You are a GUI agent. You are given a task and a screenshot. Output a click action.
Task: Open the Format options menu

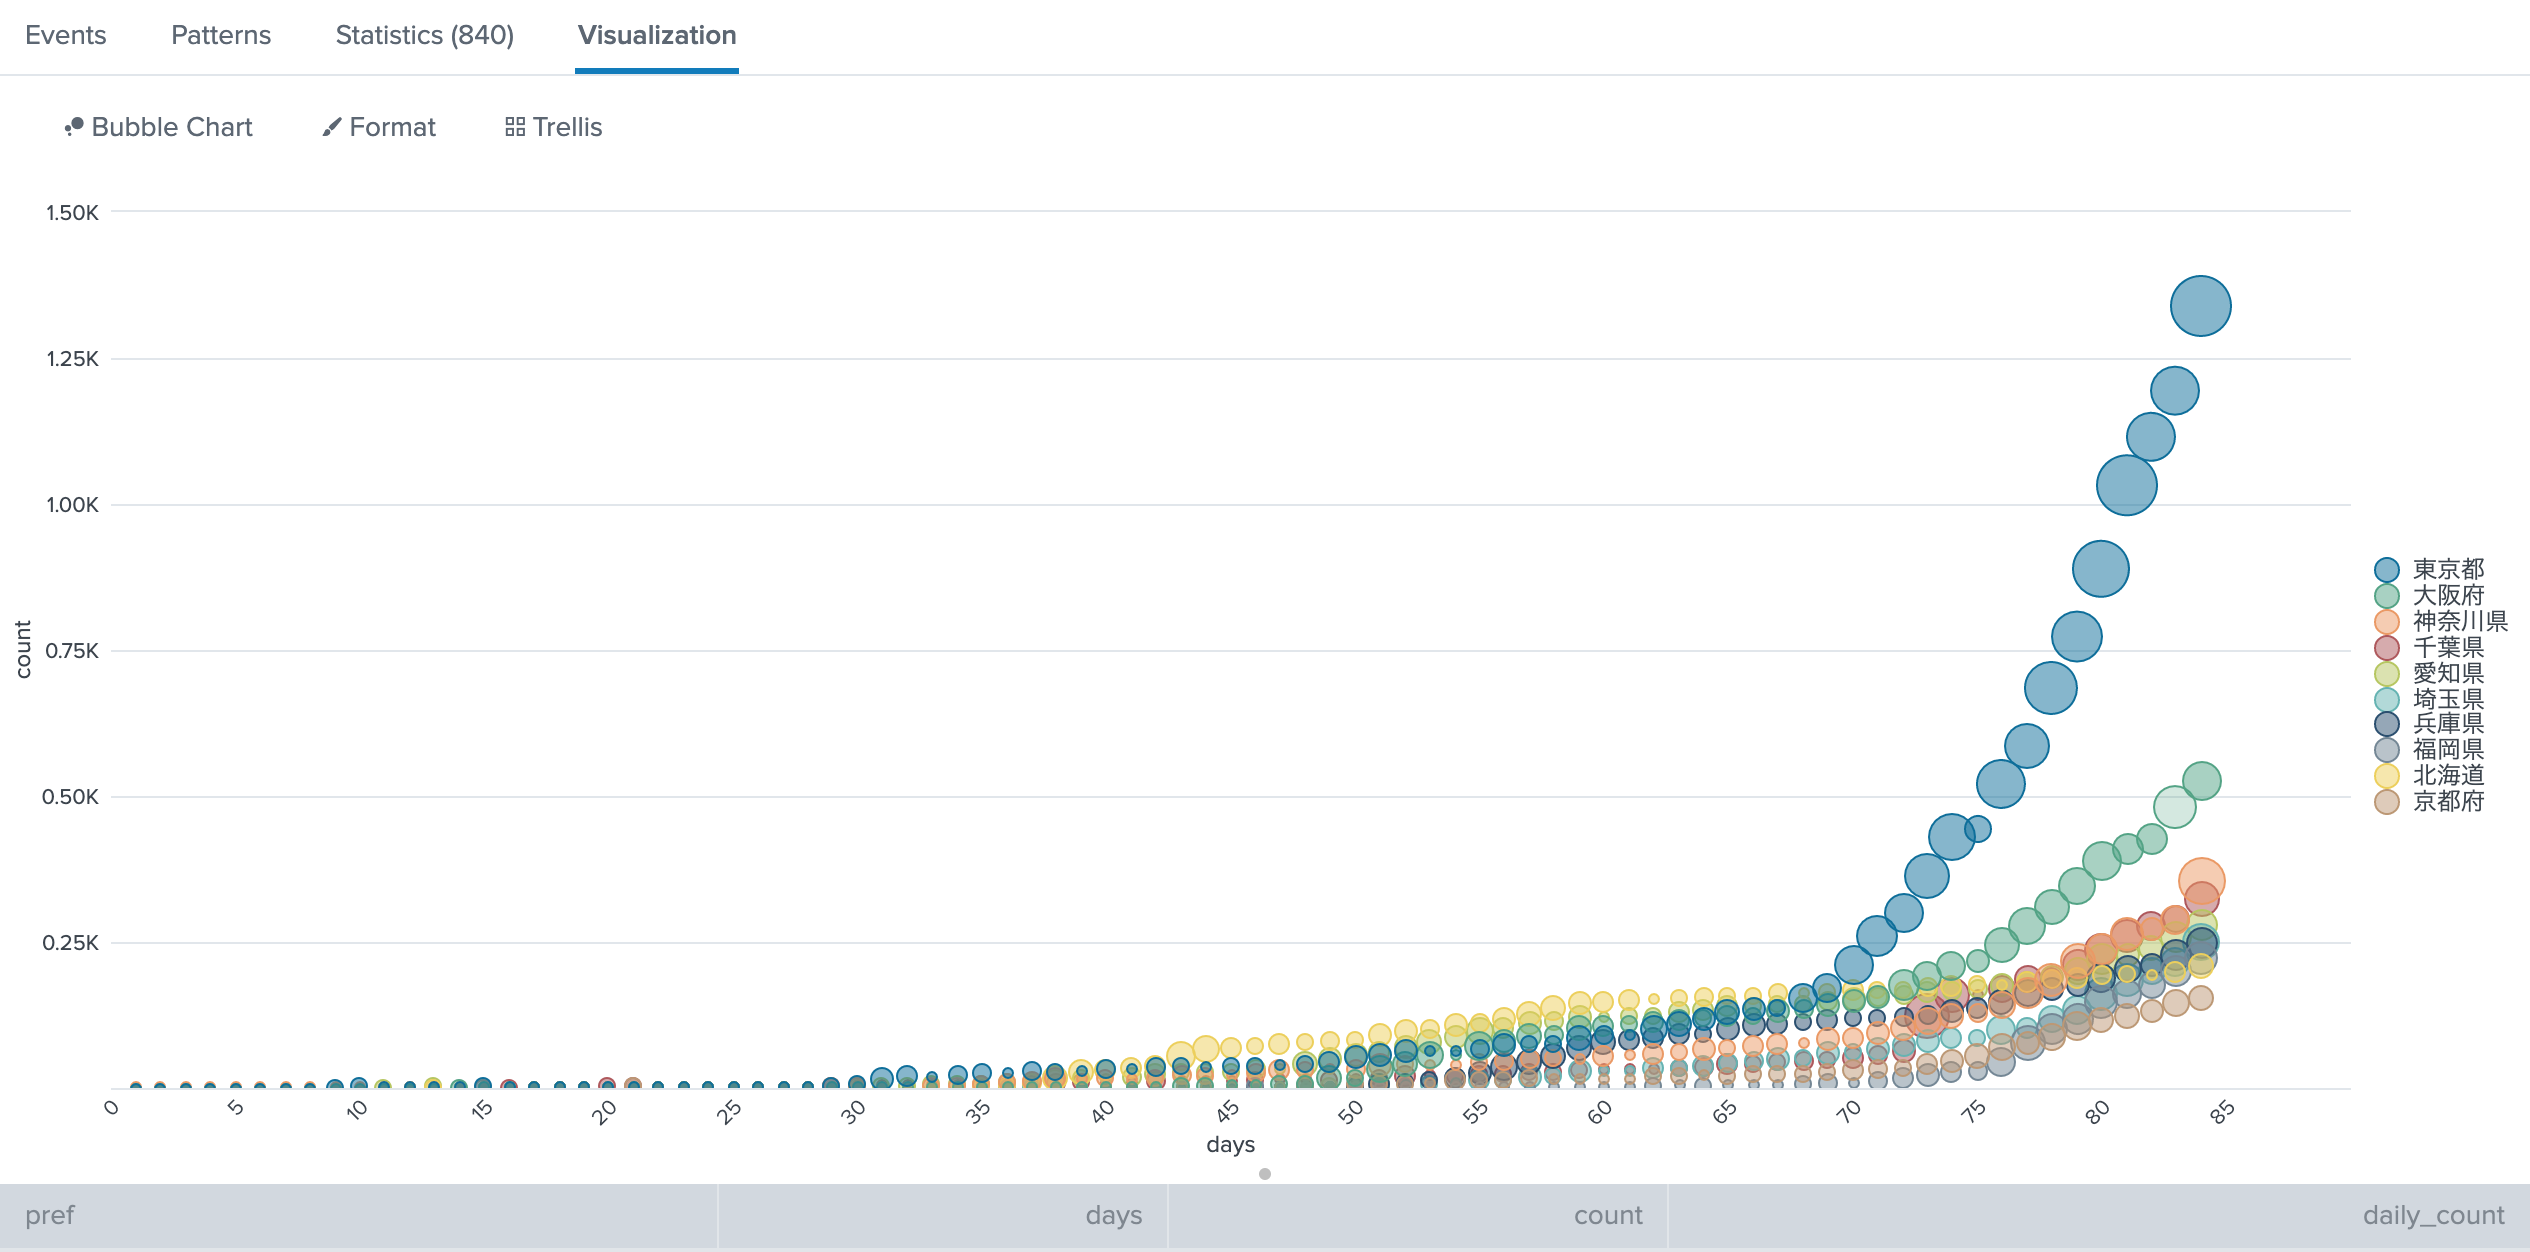(392, 127)
